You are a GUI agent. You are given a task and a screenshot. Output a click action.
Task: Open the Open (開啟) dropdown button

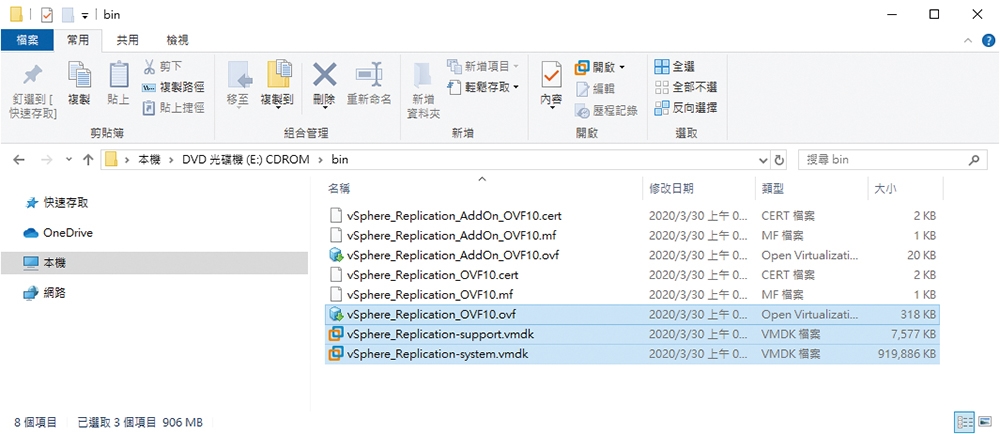600,67
